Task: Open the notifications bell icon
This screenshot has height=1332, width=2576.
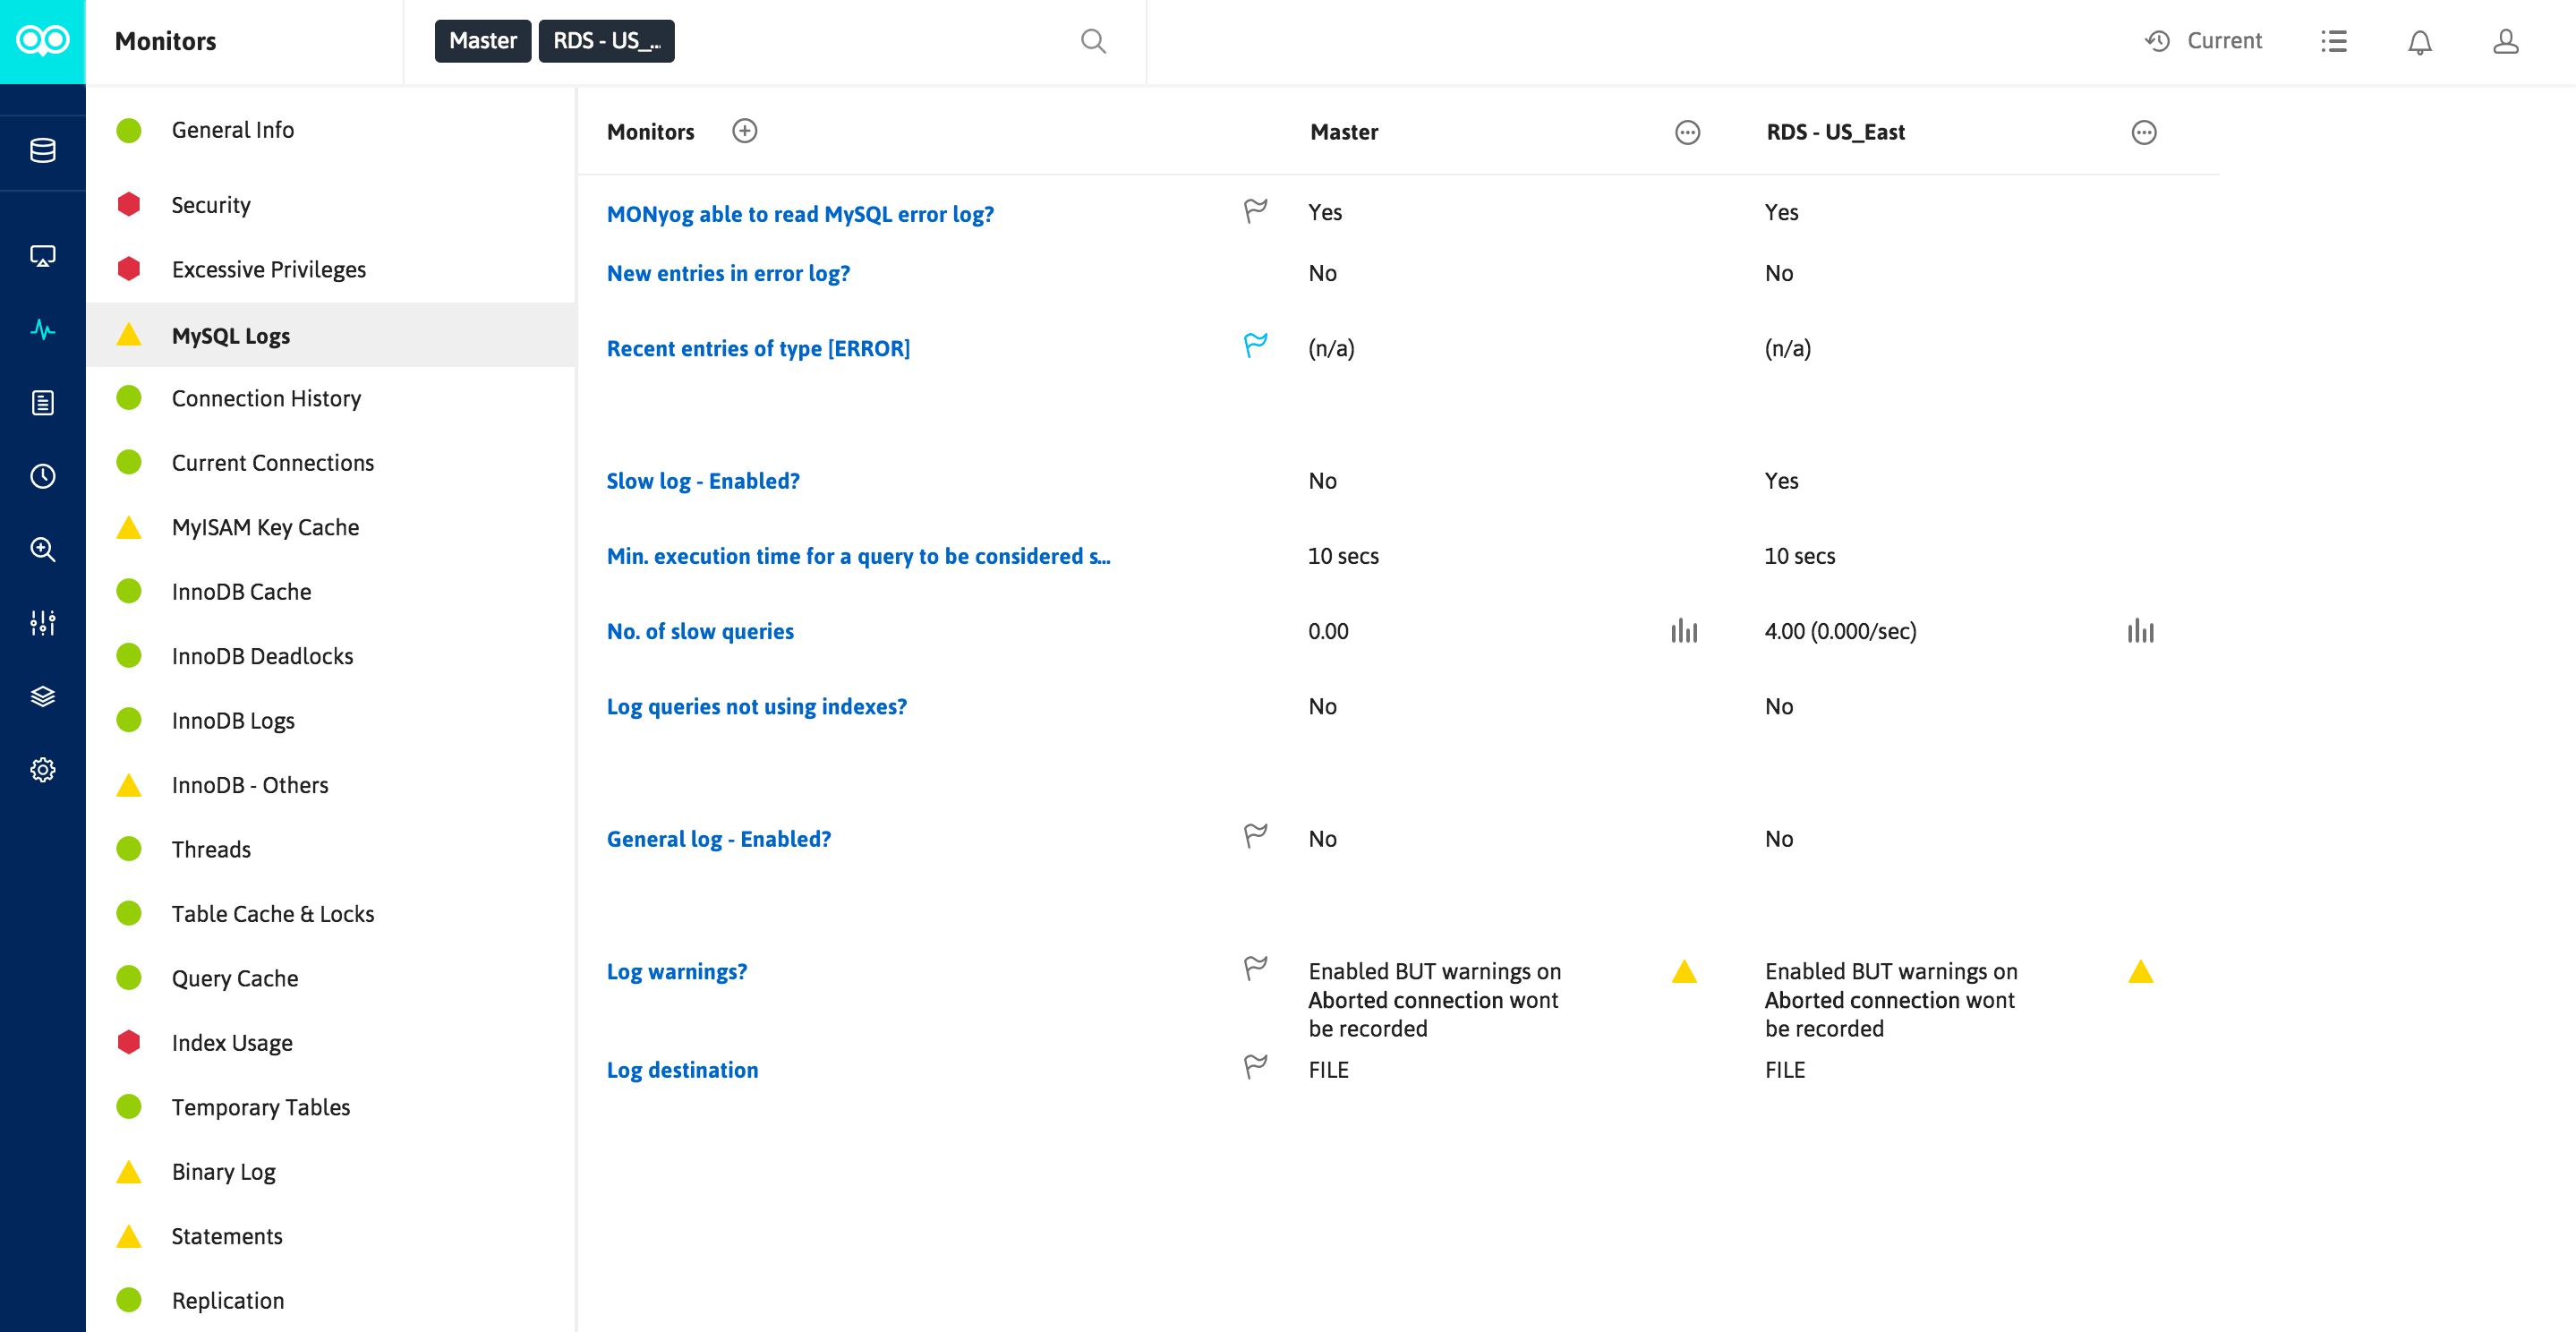Action: coord(2419,41)
